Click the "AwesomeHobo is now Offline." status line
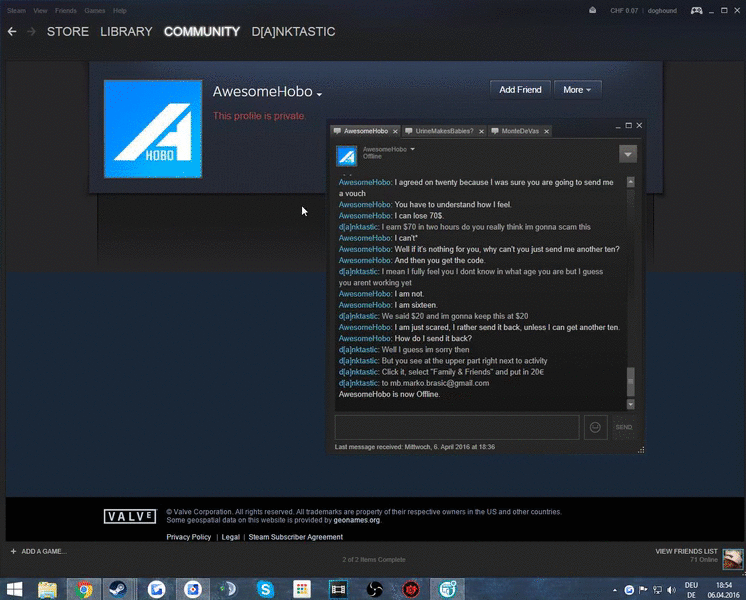 point(389,394)
